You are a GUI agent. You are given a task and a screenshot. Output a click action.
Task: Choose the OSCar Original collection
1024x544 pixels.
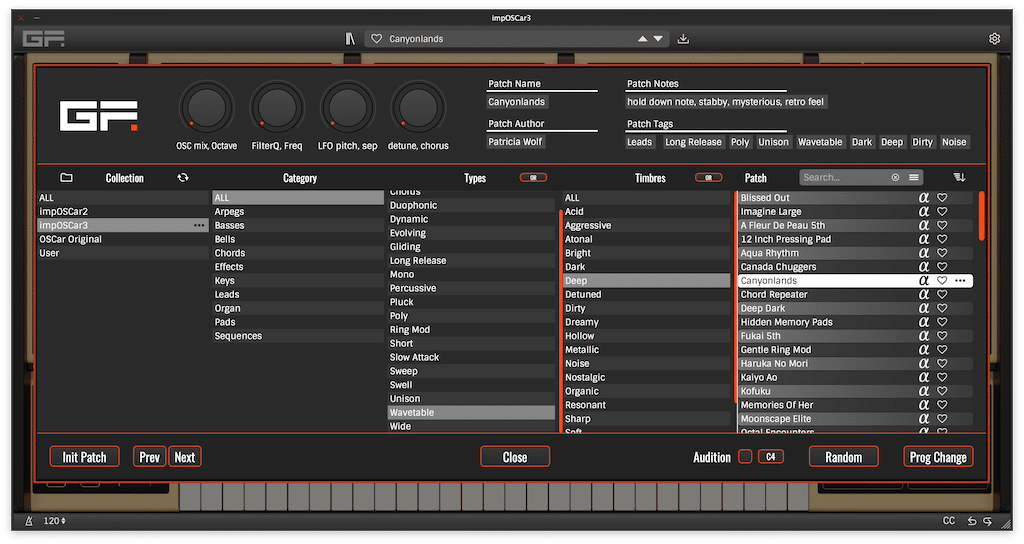(122, 239)
